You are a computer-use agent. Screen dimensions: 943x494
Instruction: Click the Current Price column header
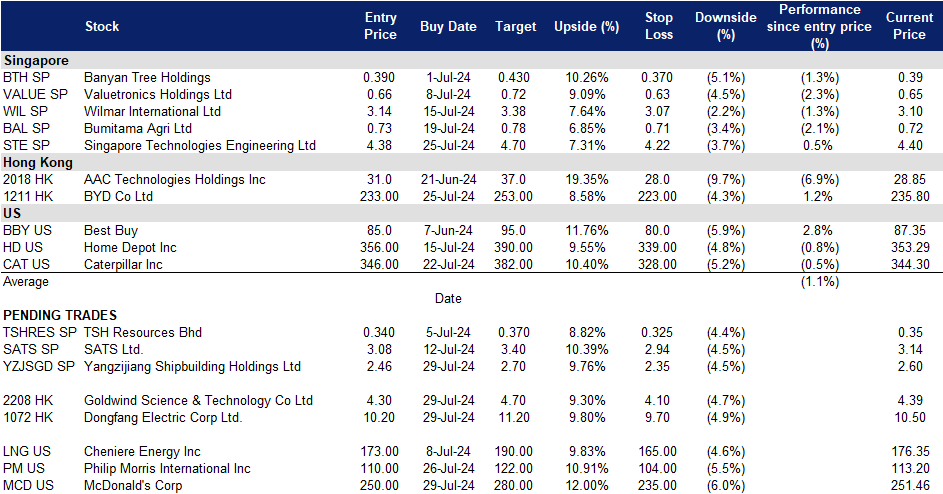[x=908, y=26]
